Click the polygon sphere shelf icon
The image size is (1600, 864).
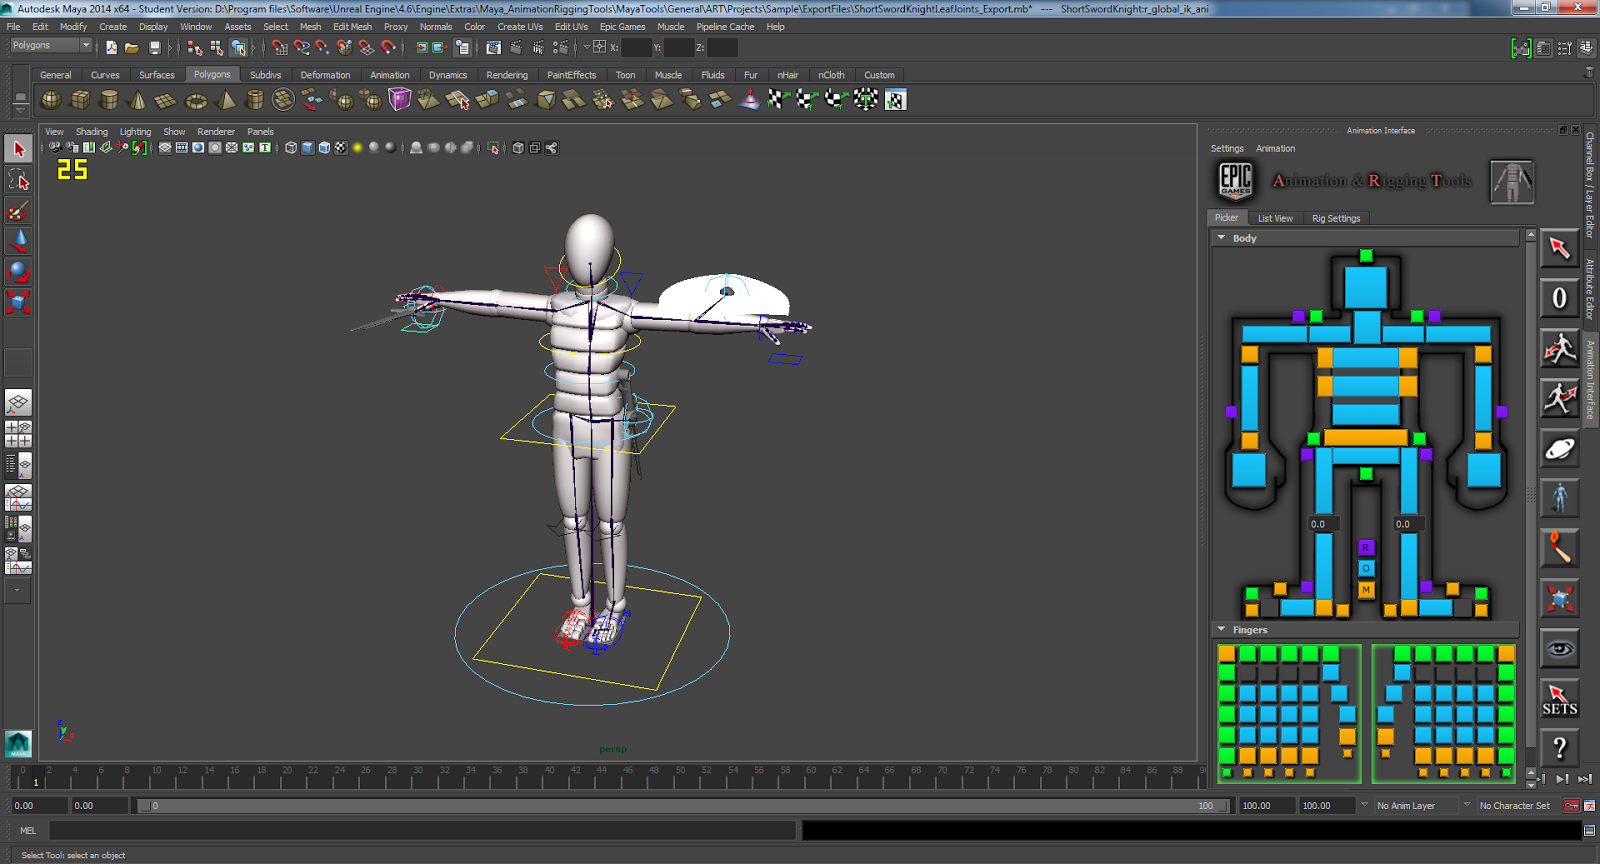[x=51, y=100]
